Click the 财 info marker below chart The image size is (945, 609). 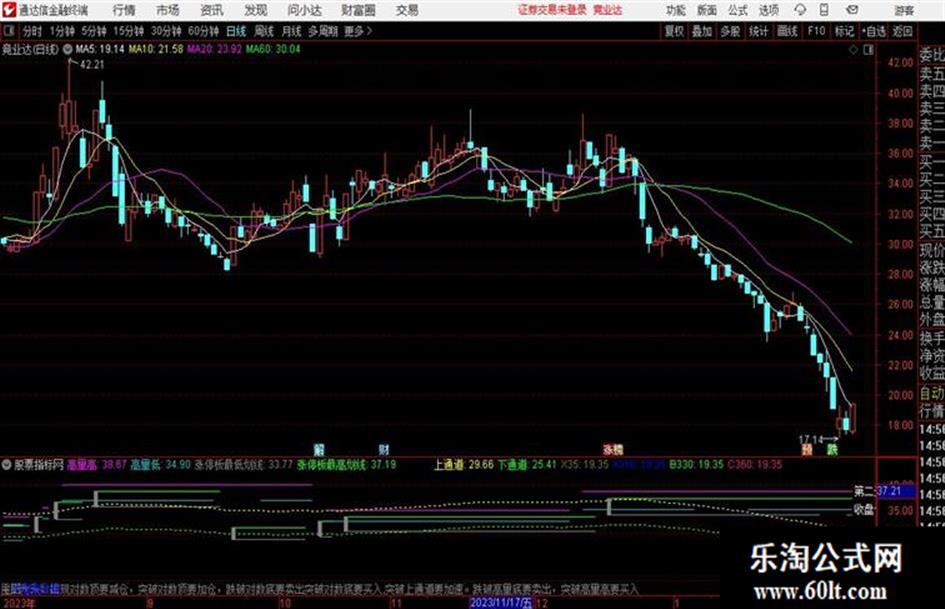click(384, 449)
